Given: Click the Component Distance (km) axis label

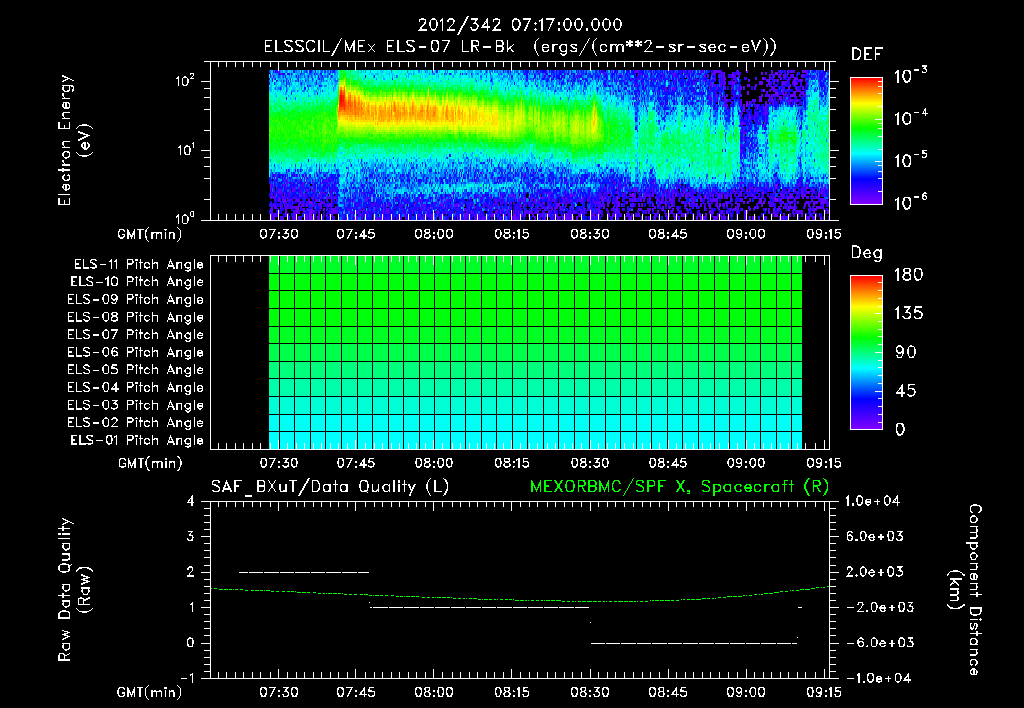Looking at the screenshot, I should point(965,590).
